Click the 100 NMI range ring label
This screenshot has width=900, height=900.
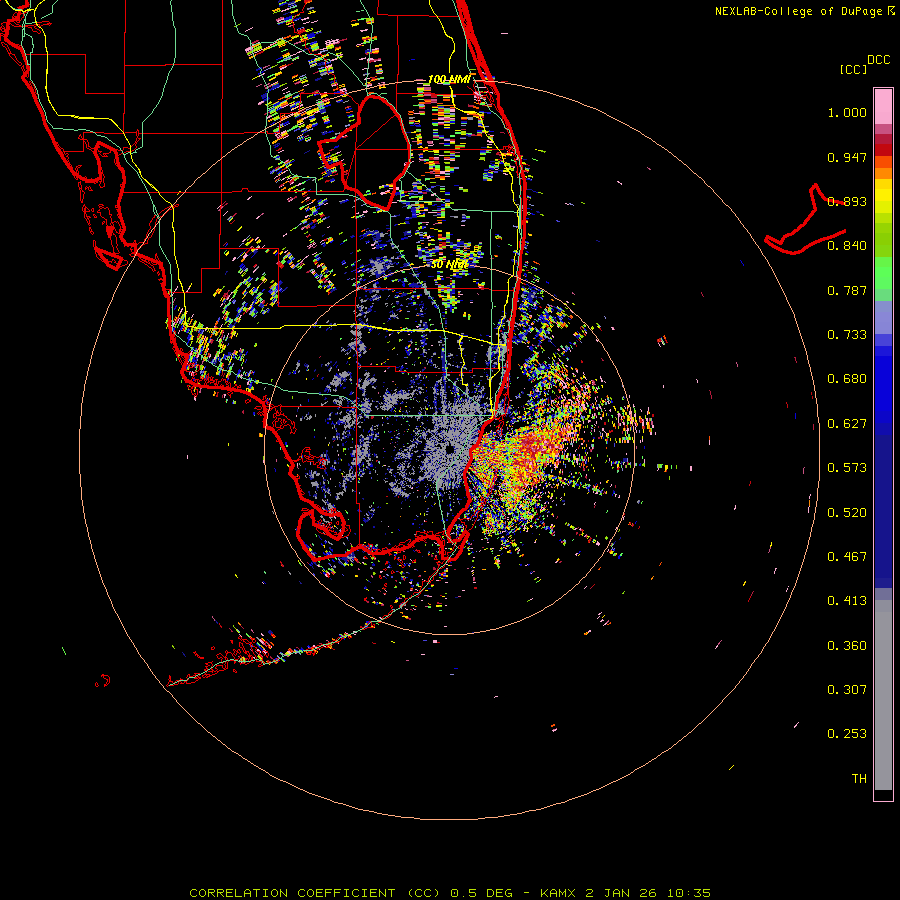click(x=449, y=79)
